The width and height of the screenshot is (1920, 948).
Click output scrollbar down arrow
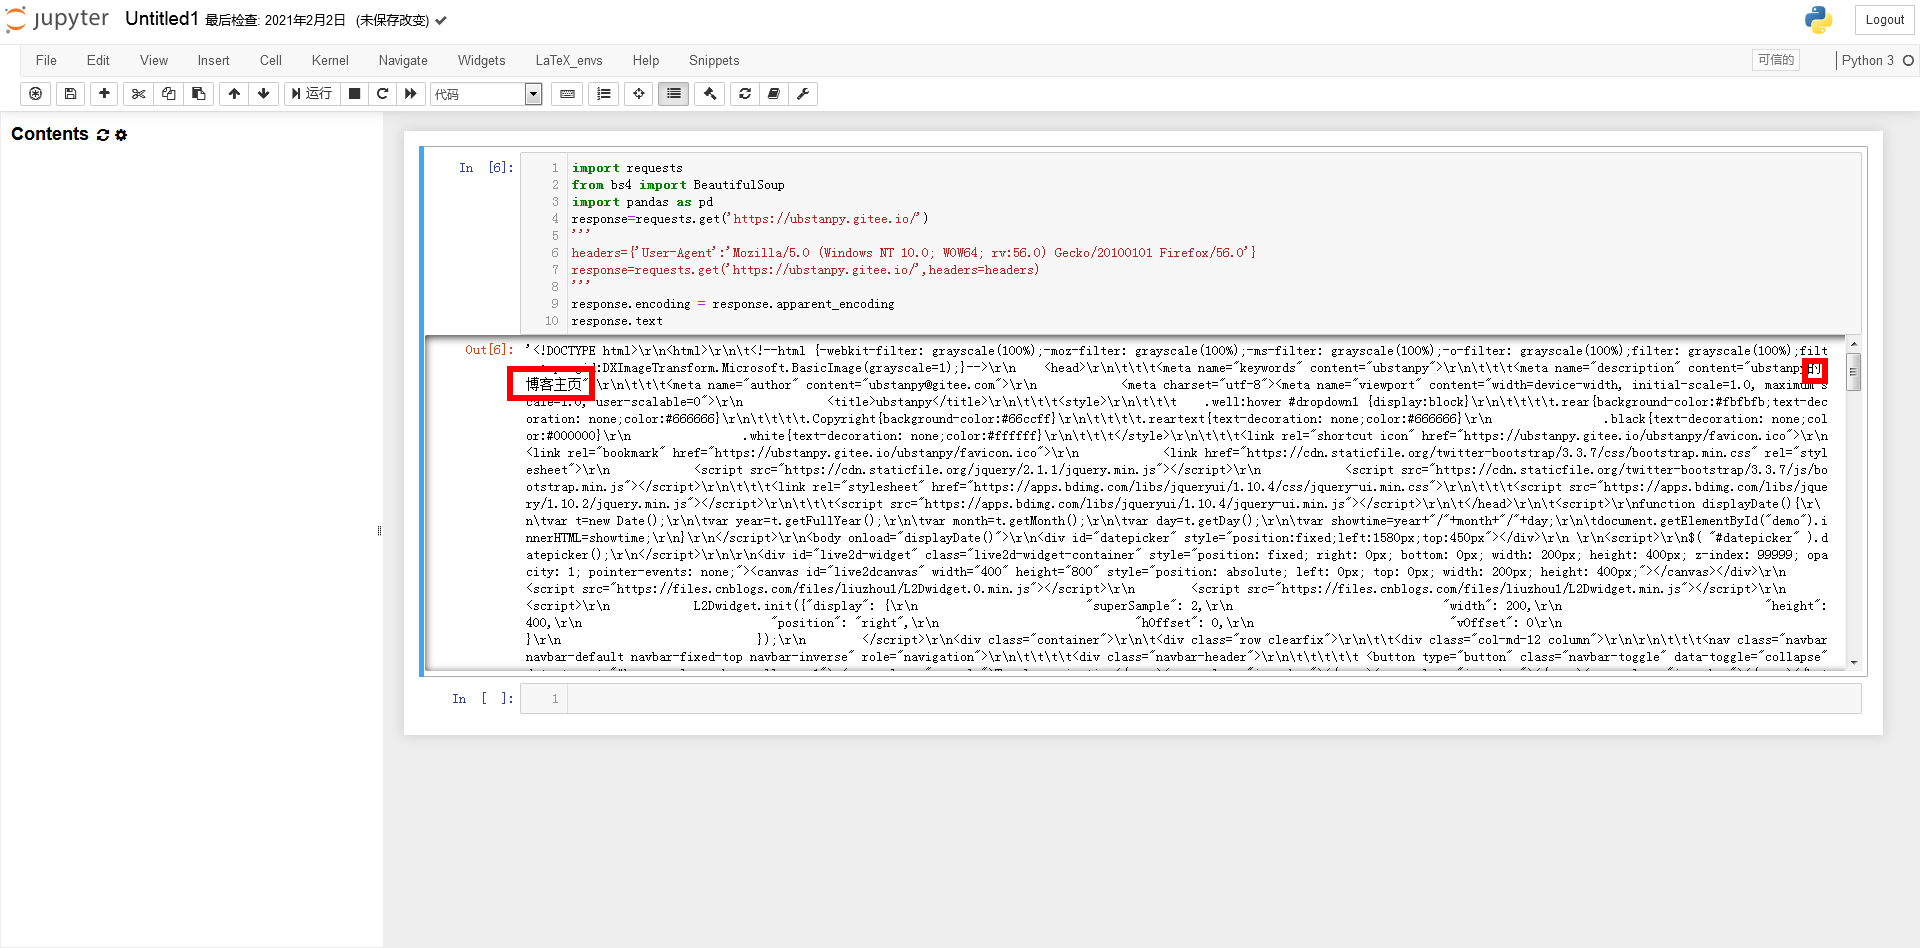[x=1854, y=662]
